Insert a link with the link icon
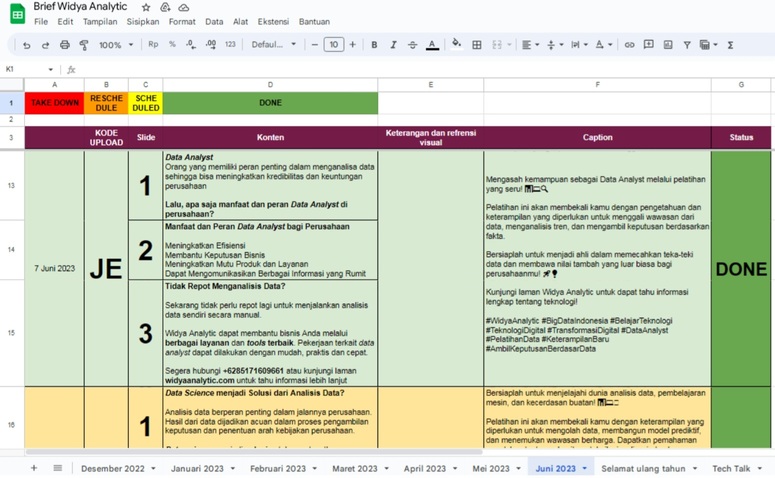775x478 pixels. (629, 45)
